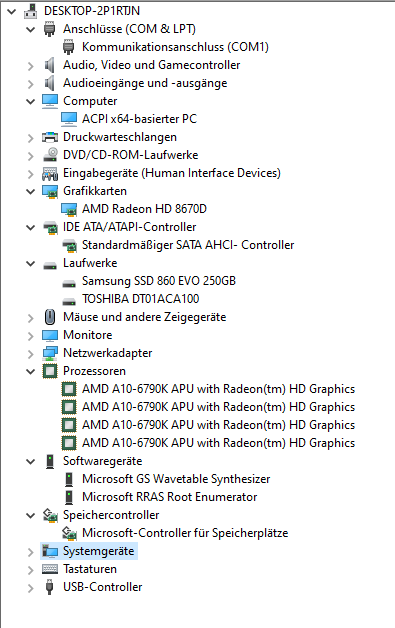The image size is (395, 628).
Task: Expand the Netzwerkadapter category
Action: (x=30, y=354)
